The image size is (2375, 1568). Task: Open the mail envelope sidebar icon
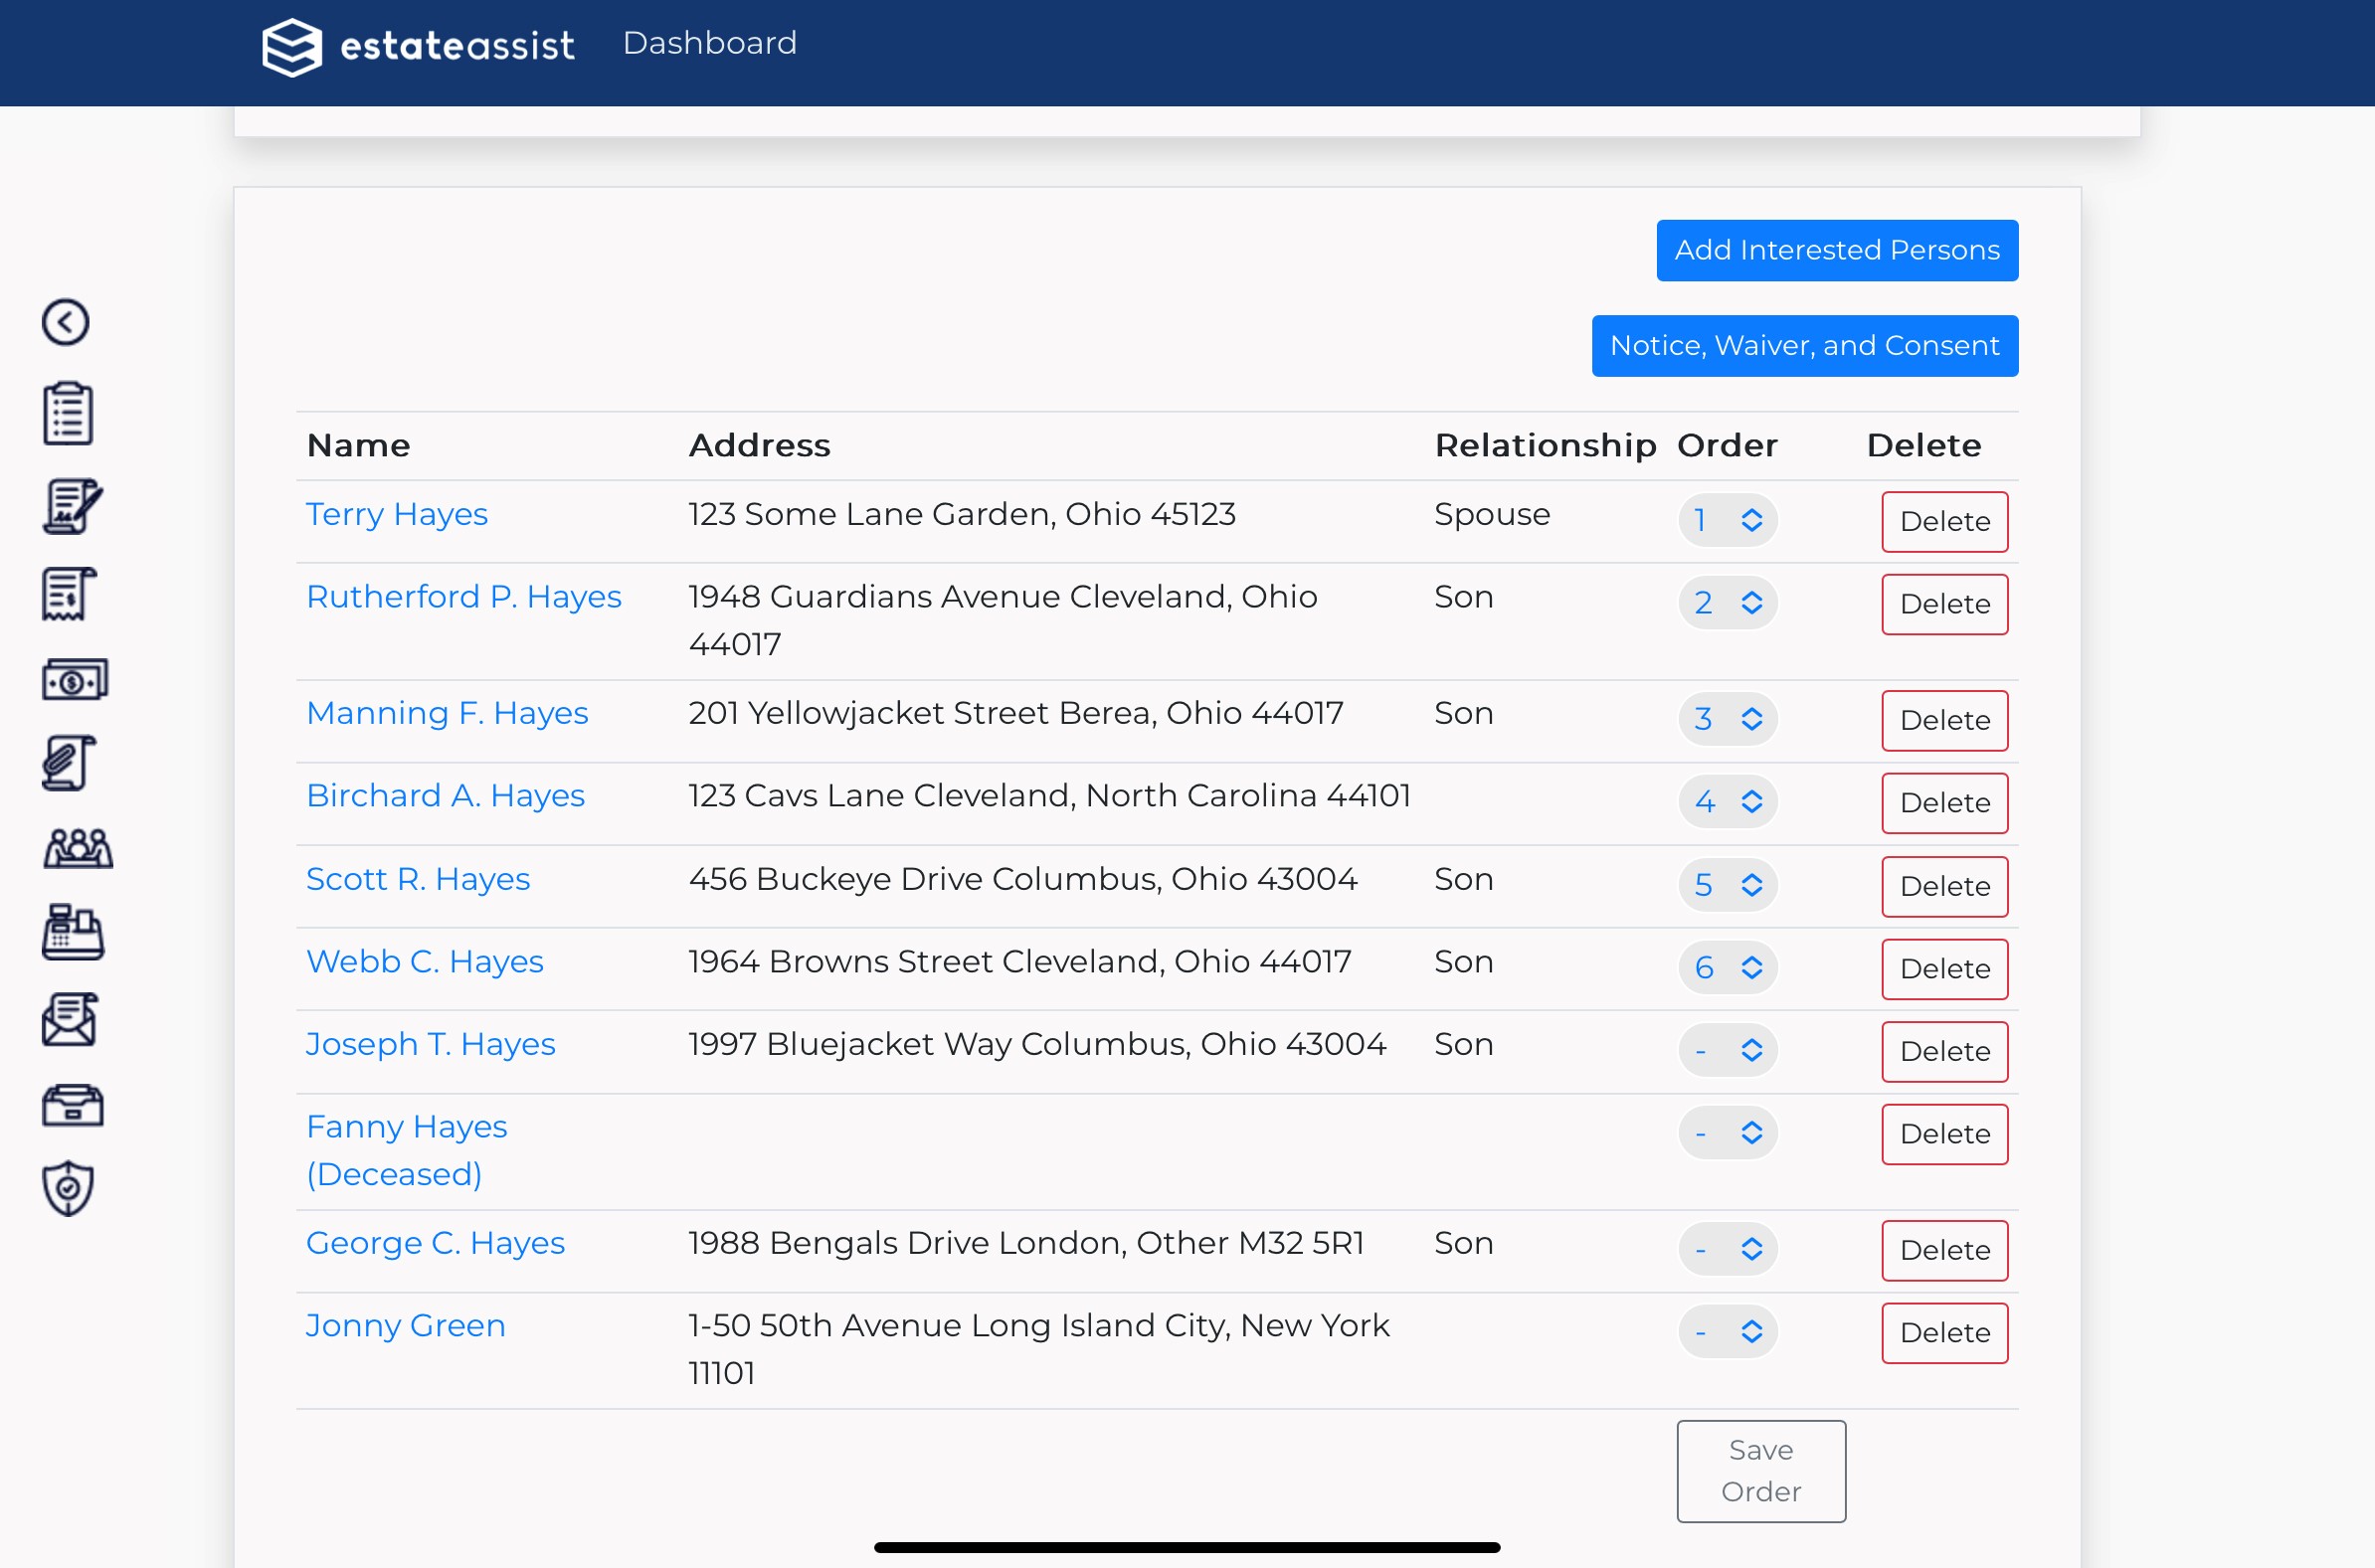pos(69,1019)
